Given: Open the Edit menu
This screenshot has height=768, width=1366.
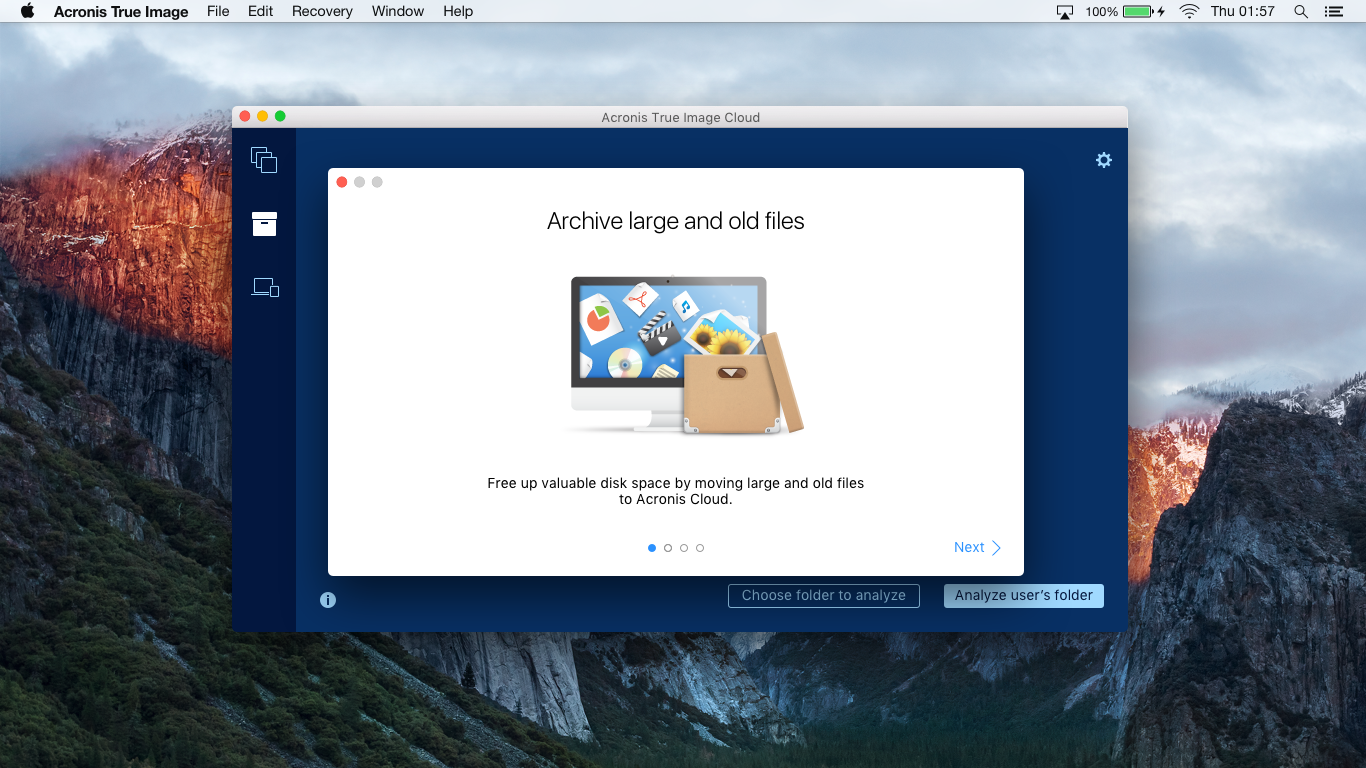Looking at the screenshot, I should click(261, 12).
